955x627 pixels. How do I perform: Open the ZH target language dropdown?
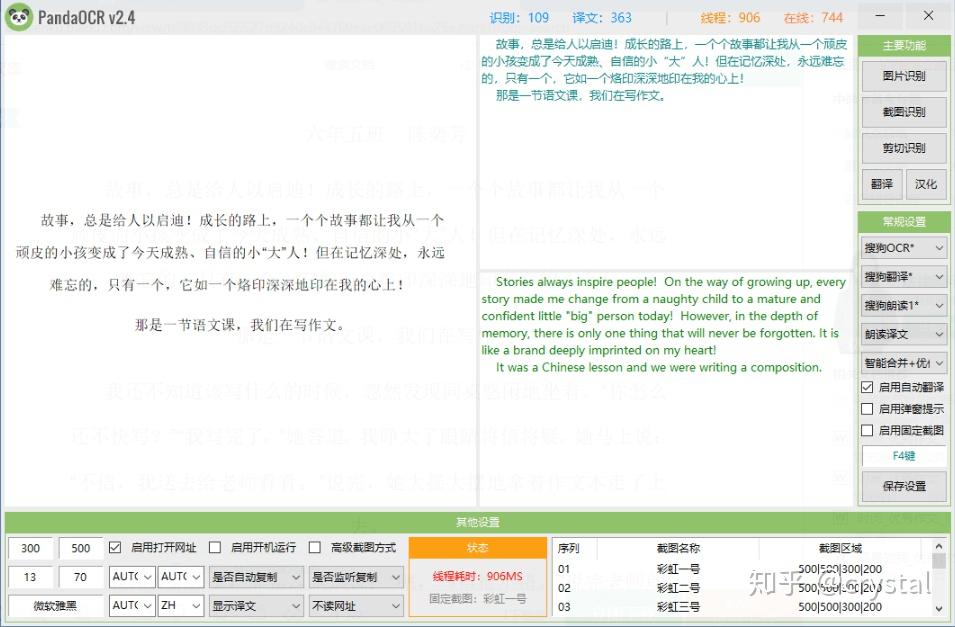180,605
